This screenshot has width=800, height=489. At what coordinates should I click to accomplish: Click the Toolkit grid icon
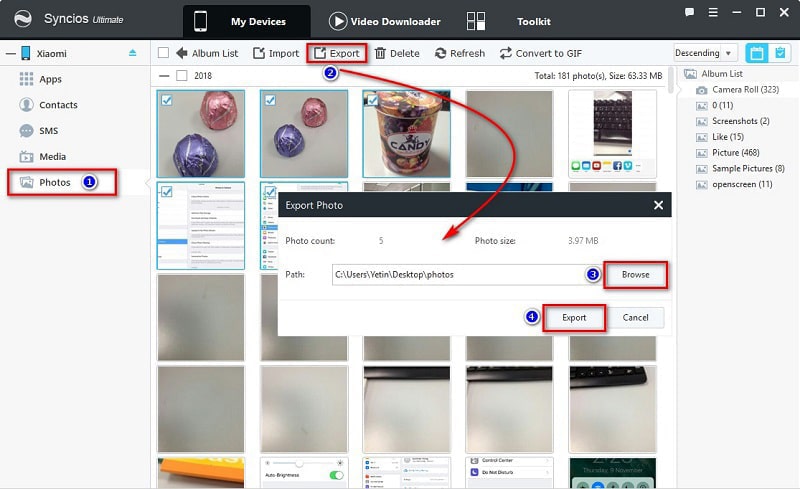(x=476, y=21)
